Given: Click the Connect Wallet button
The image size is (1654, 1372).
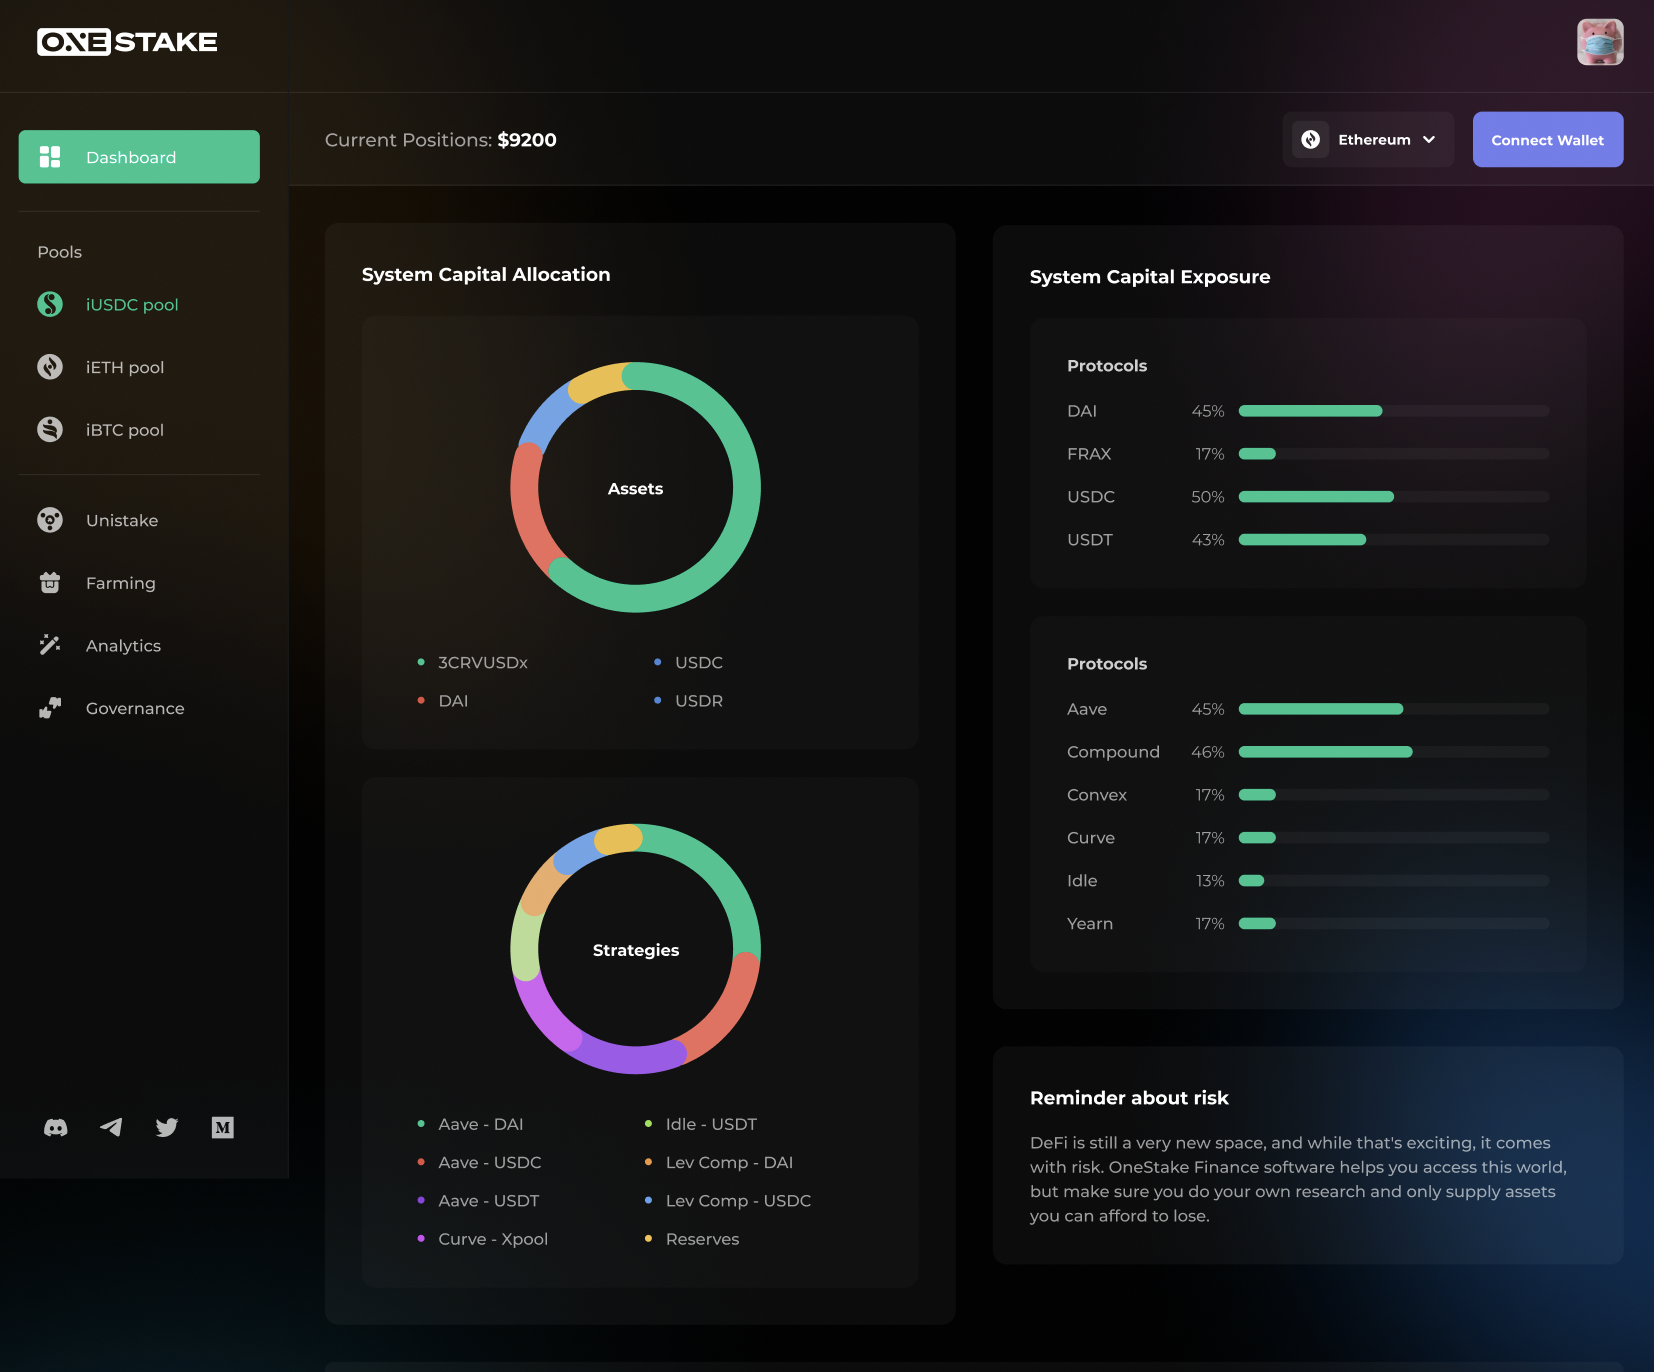Looking at the screenshot, I should pos(1548,140).
